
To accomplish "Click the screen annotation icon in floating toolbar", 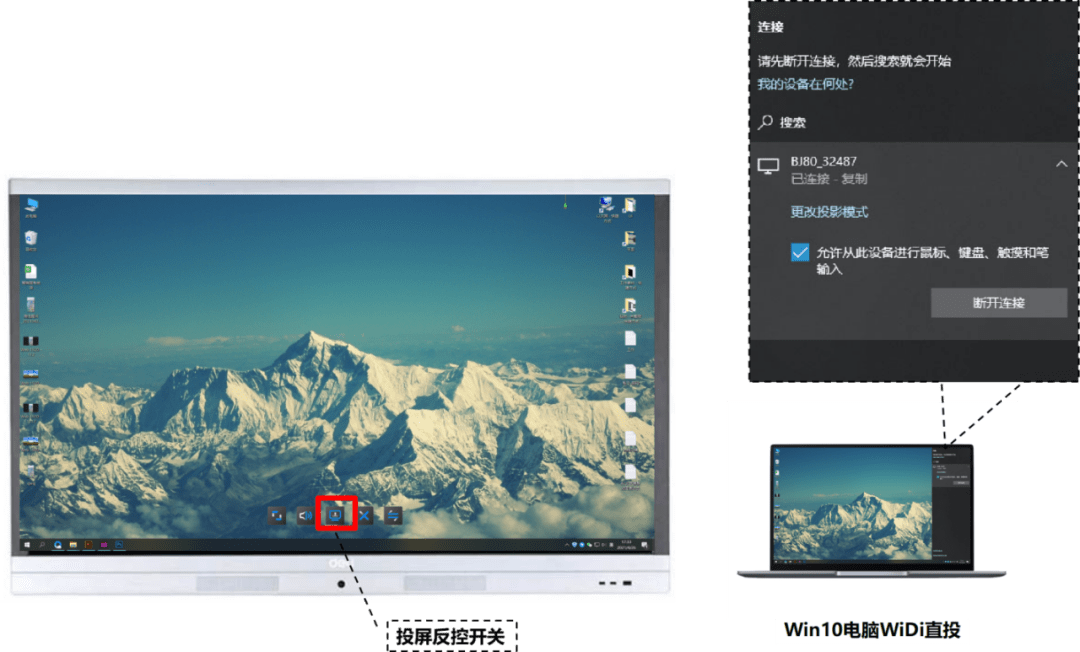I will (276, 513).
